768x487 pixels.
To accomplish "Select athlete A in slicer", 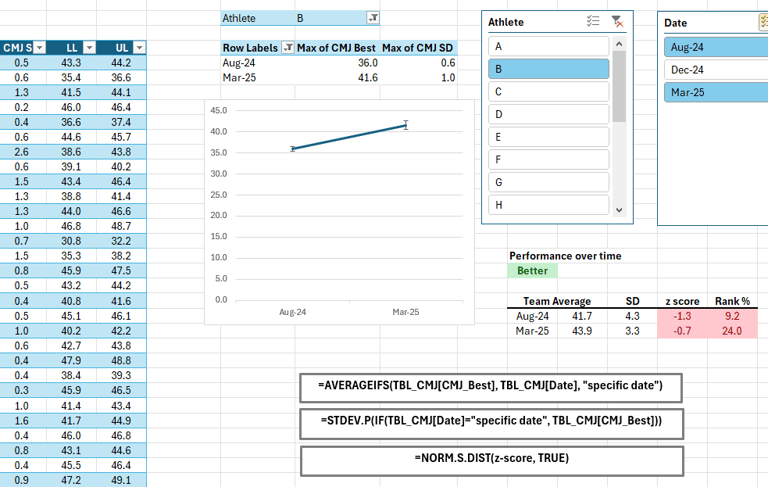I will [549, 47].
